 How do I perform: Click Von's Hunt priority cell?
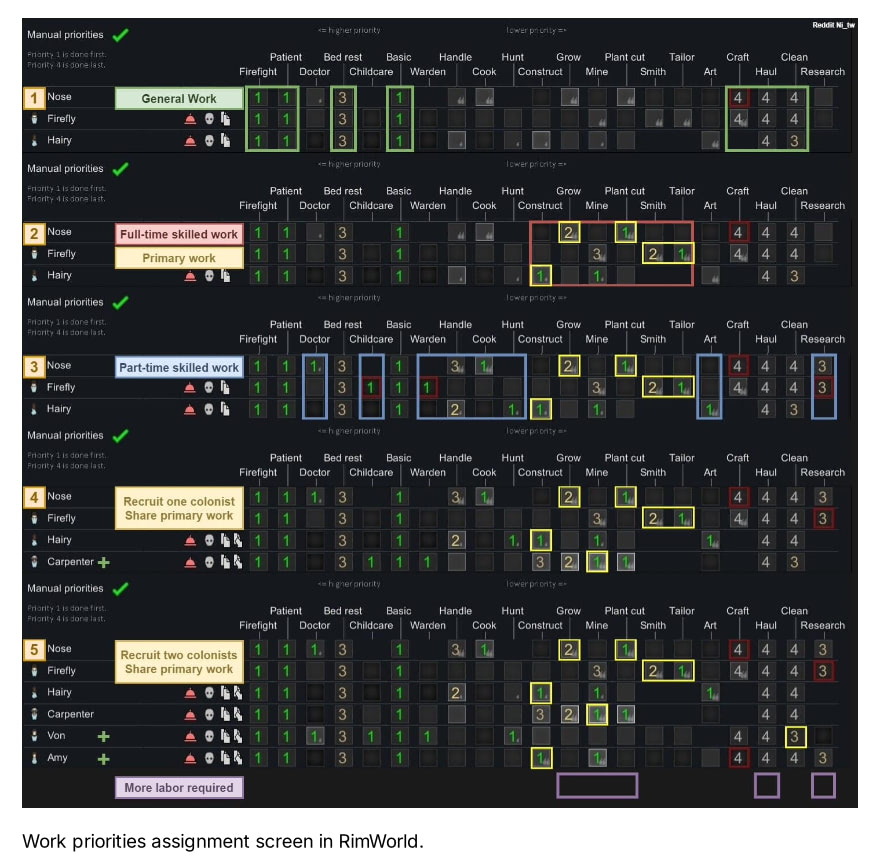tap(513, 737)
